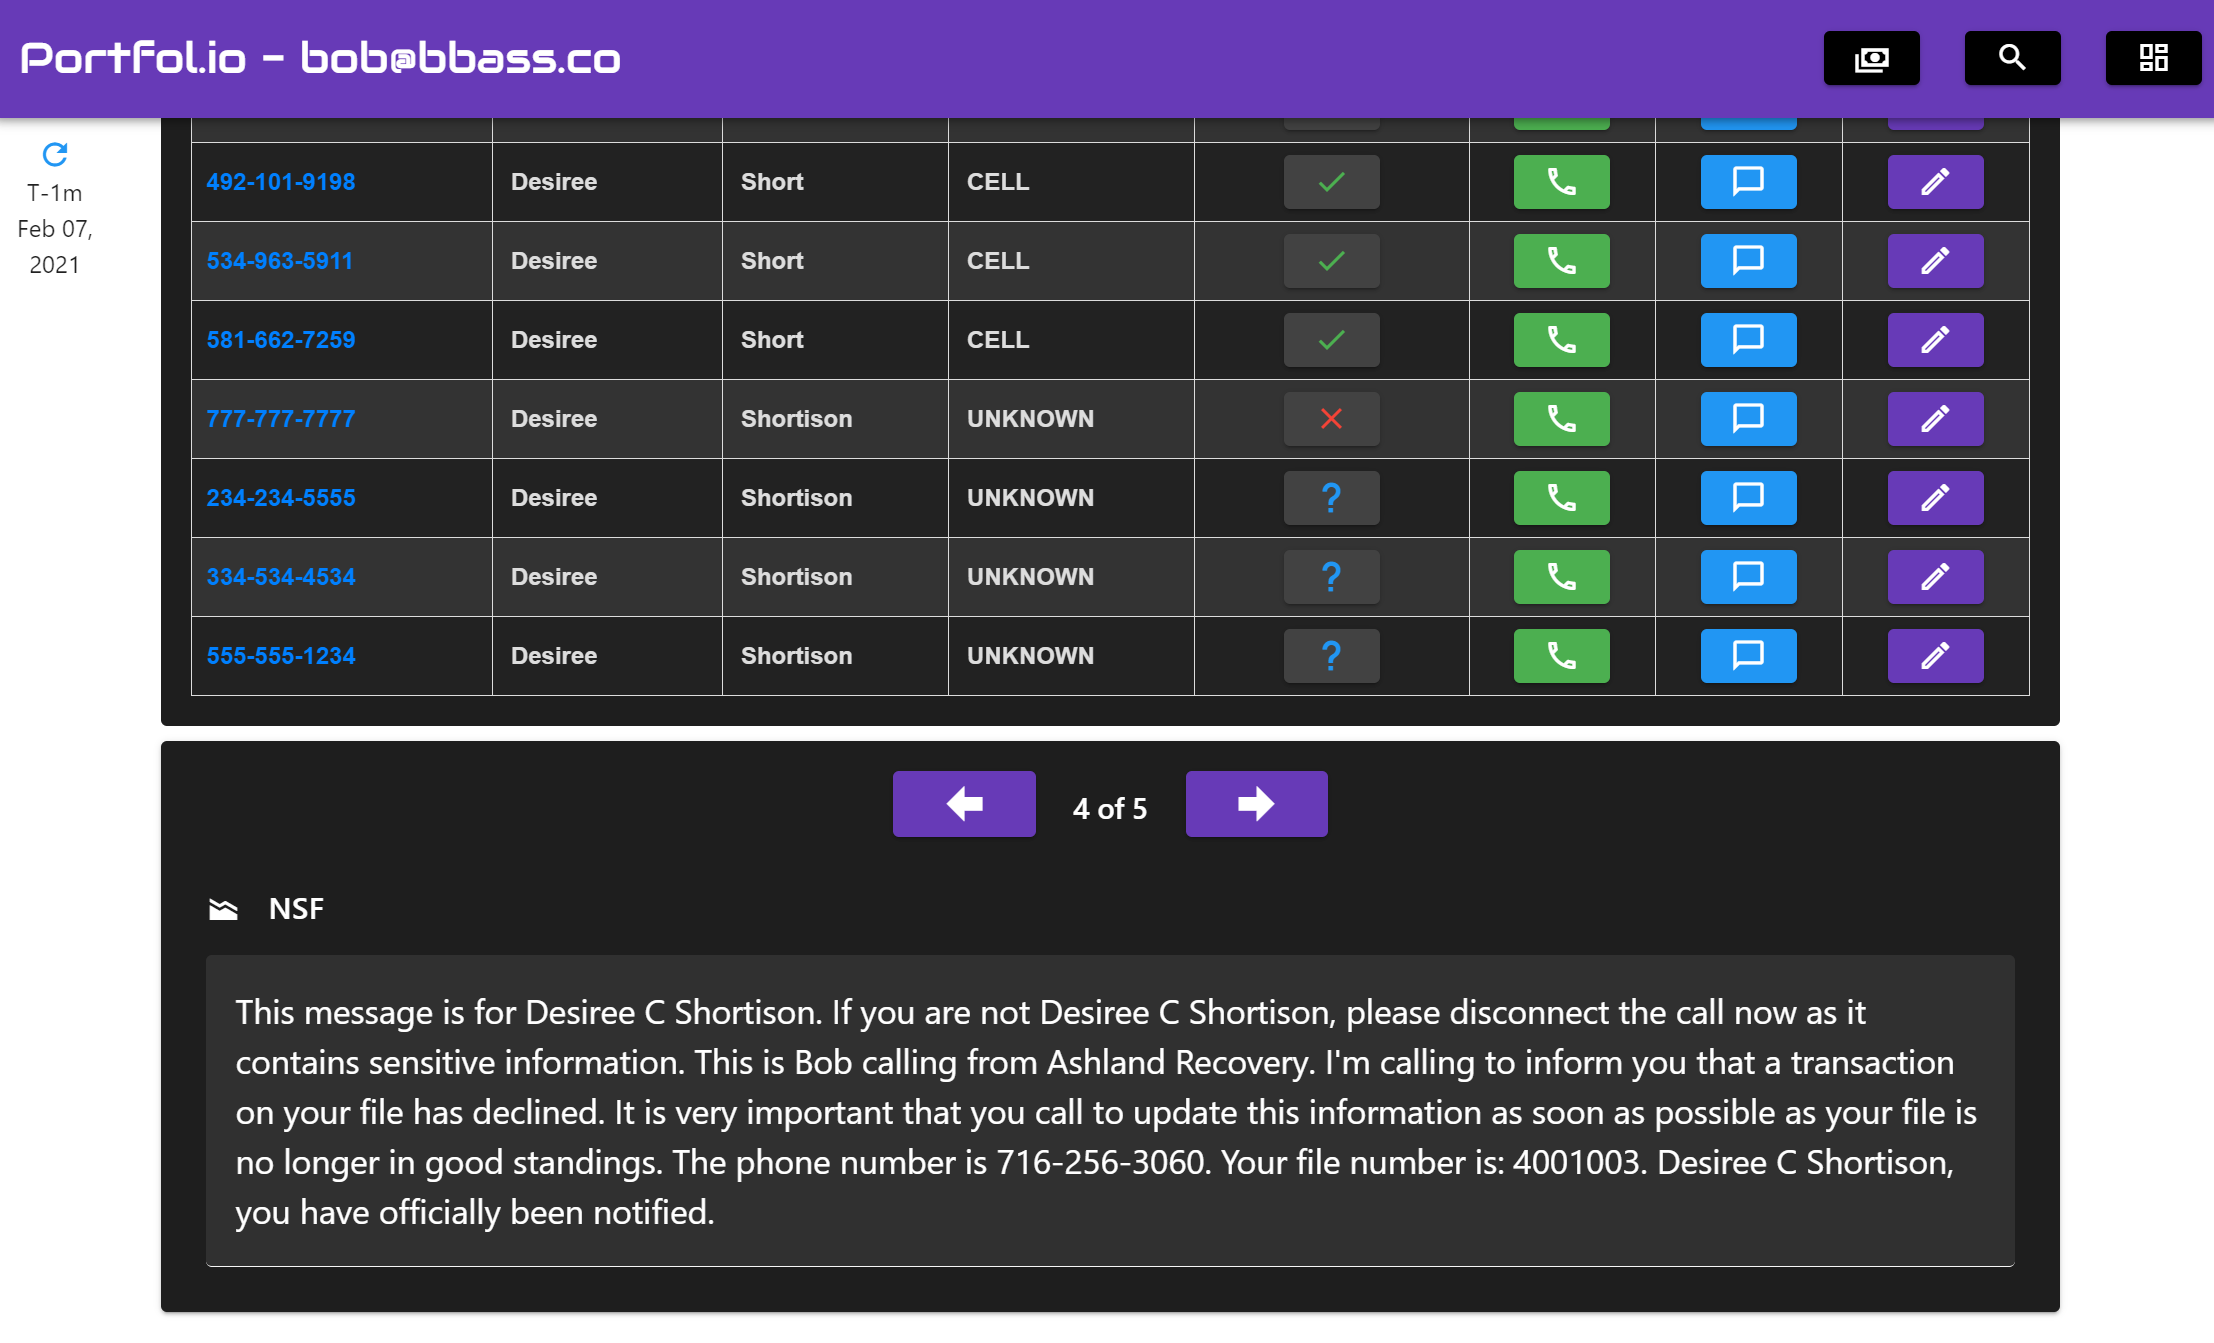Go to next script with right arrow
Viewport: 2214px width, 1343px height.
click(x=1256, y=804)
